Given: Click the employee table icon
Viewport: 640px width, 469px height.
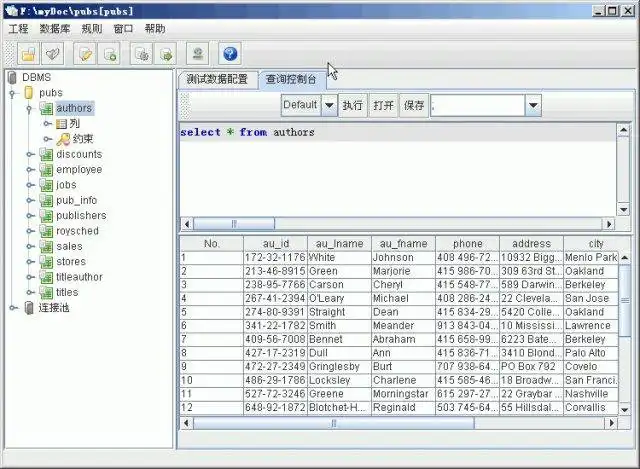Looking at the screenshot, I should [46, 170].
